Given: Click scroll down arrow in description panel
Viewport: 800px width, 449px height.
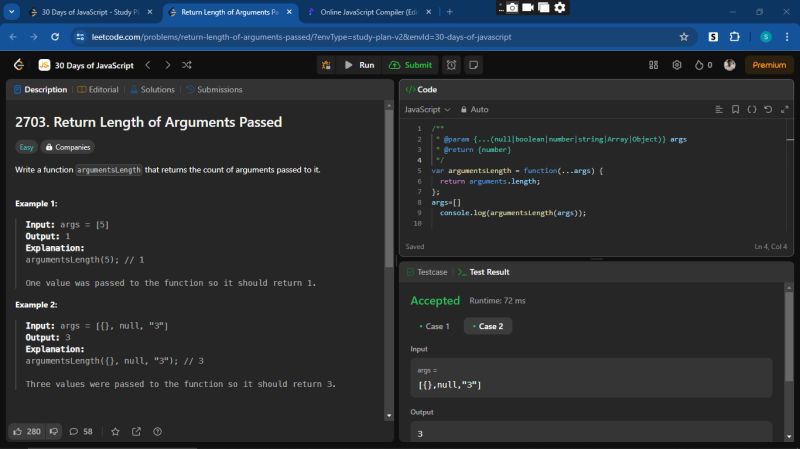Looking at the screenshot, I should (x=389, y=416).
